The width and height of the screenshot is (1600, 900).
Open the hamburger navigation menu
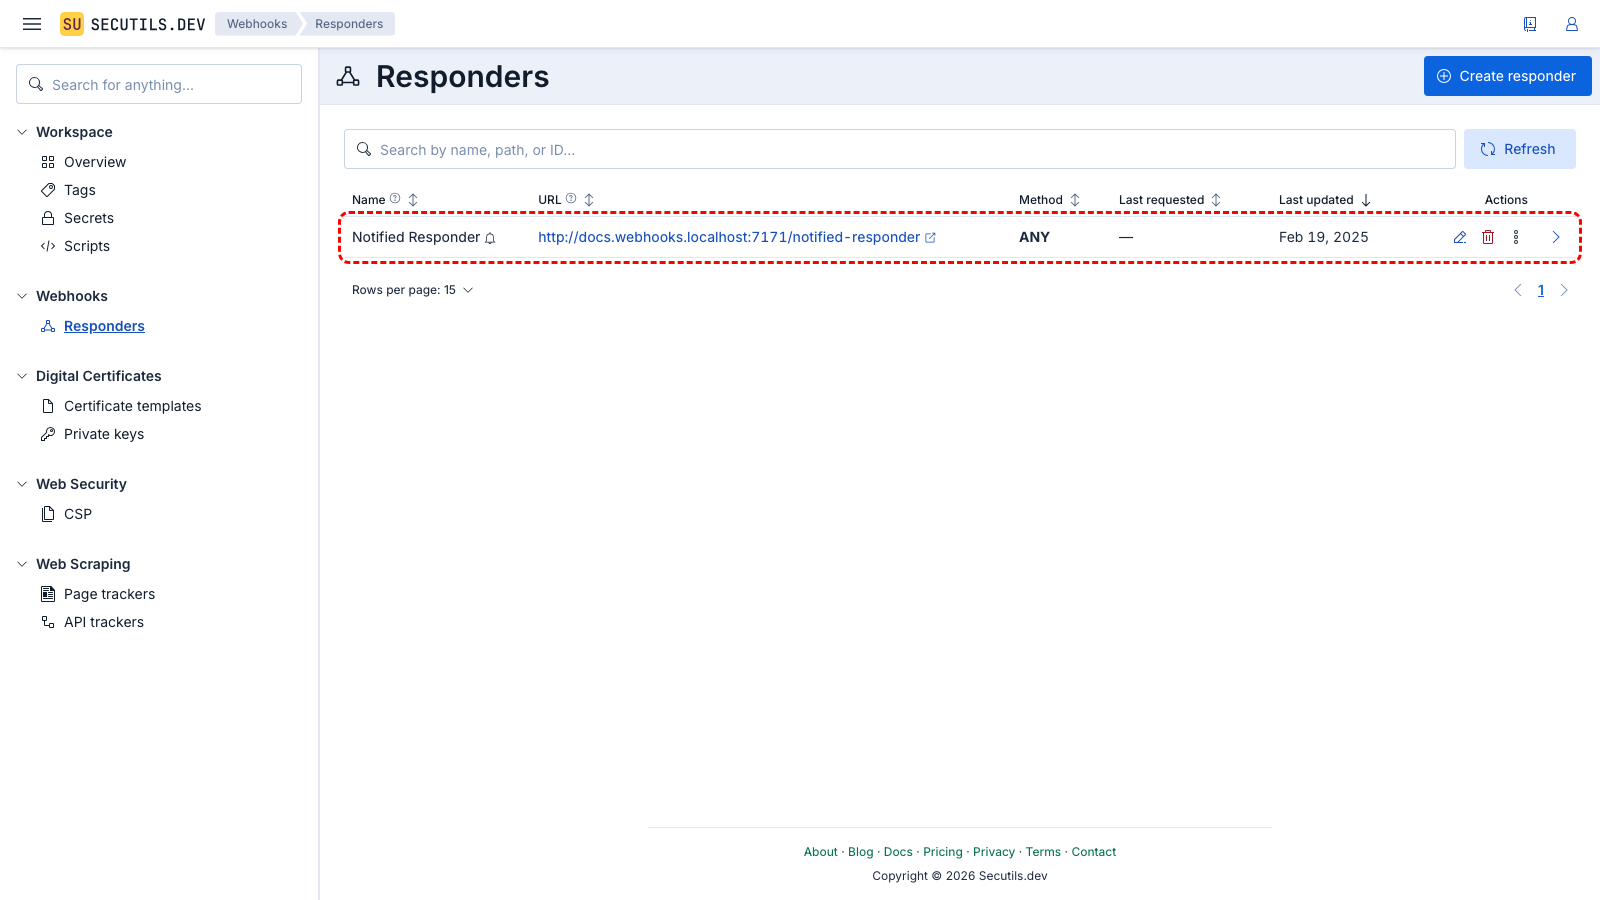coord(32,24)
